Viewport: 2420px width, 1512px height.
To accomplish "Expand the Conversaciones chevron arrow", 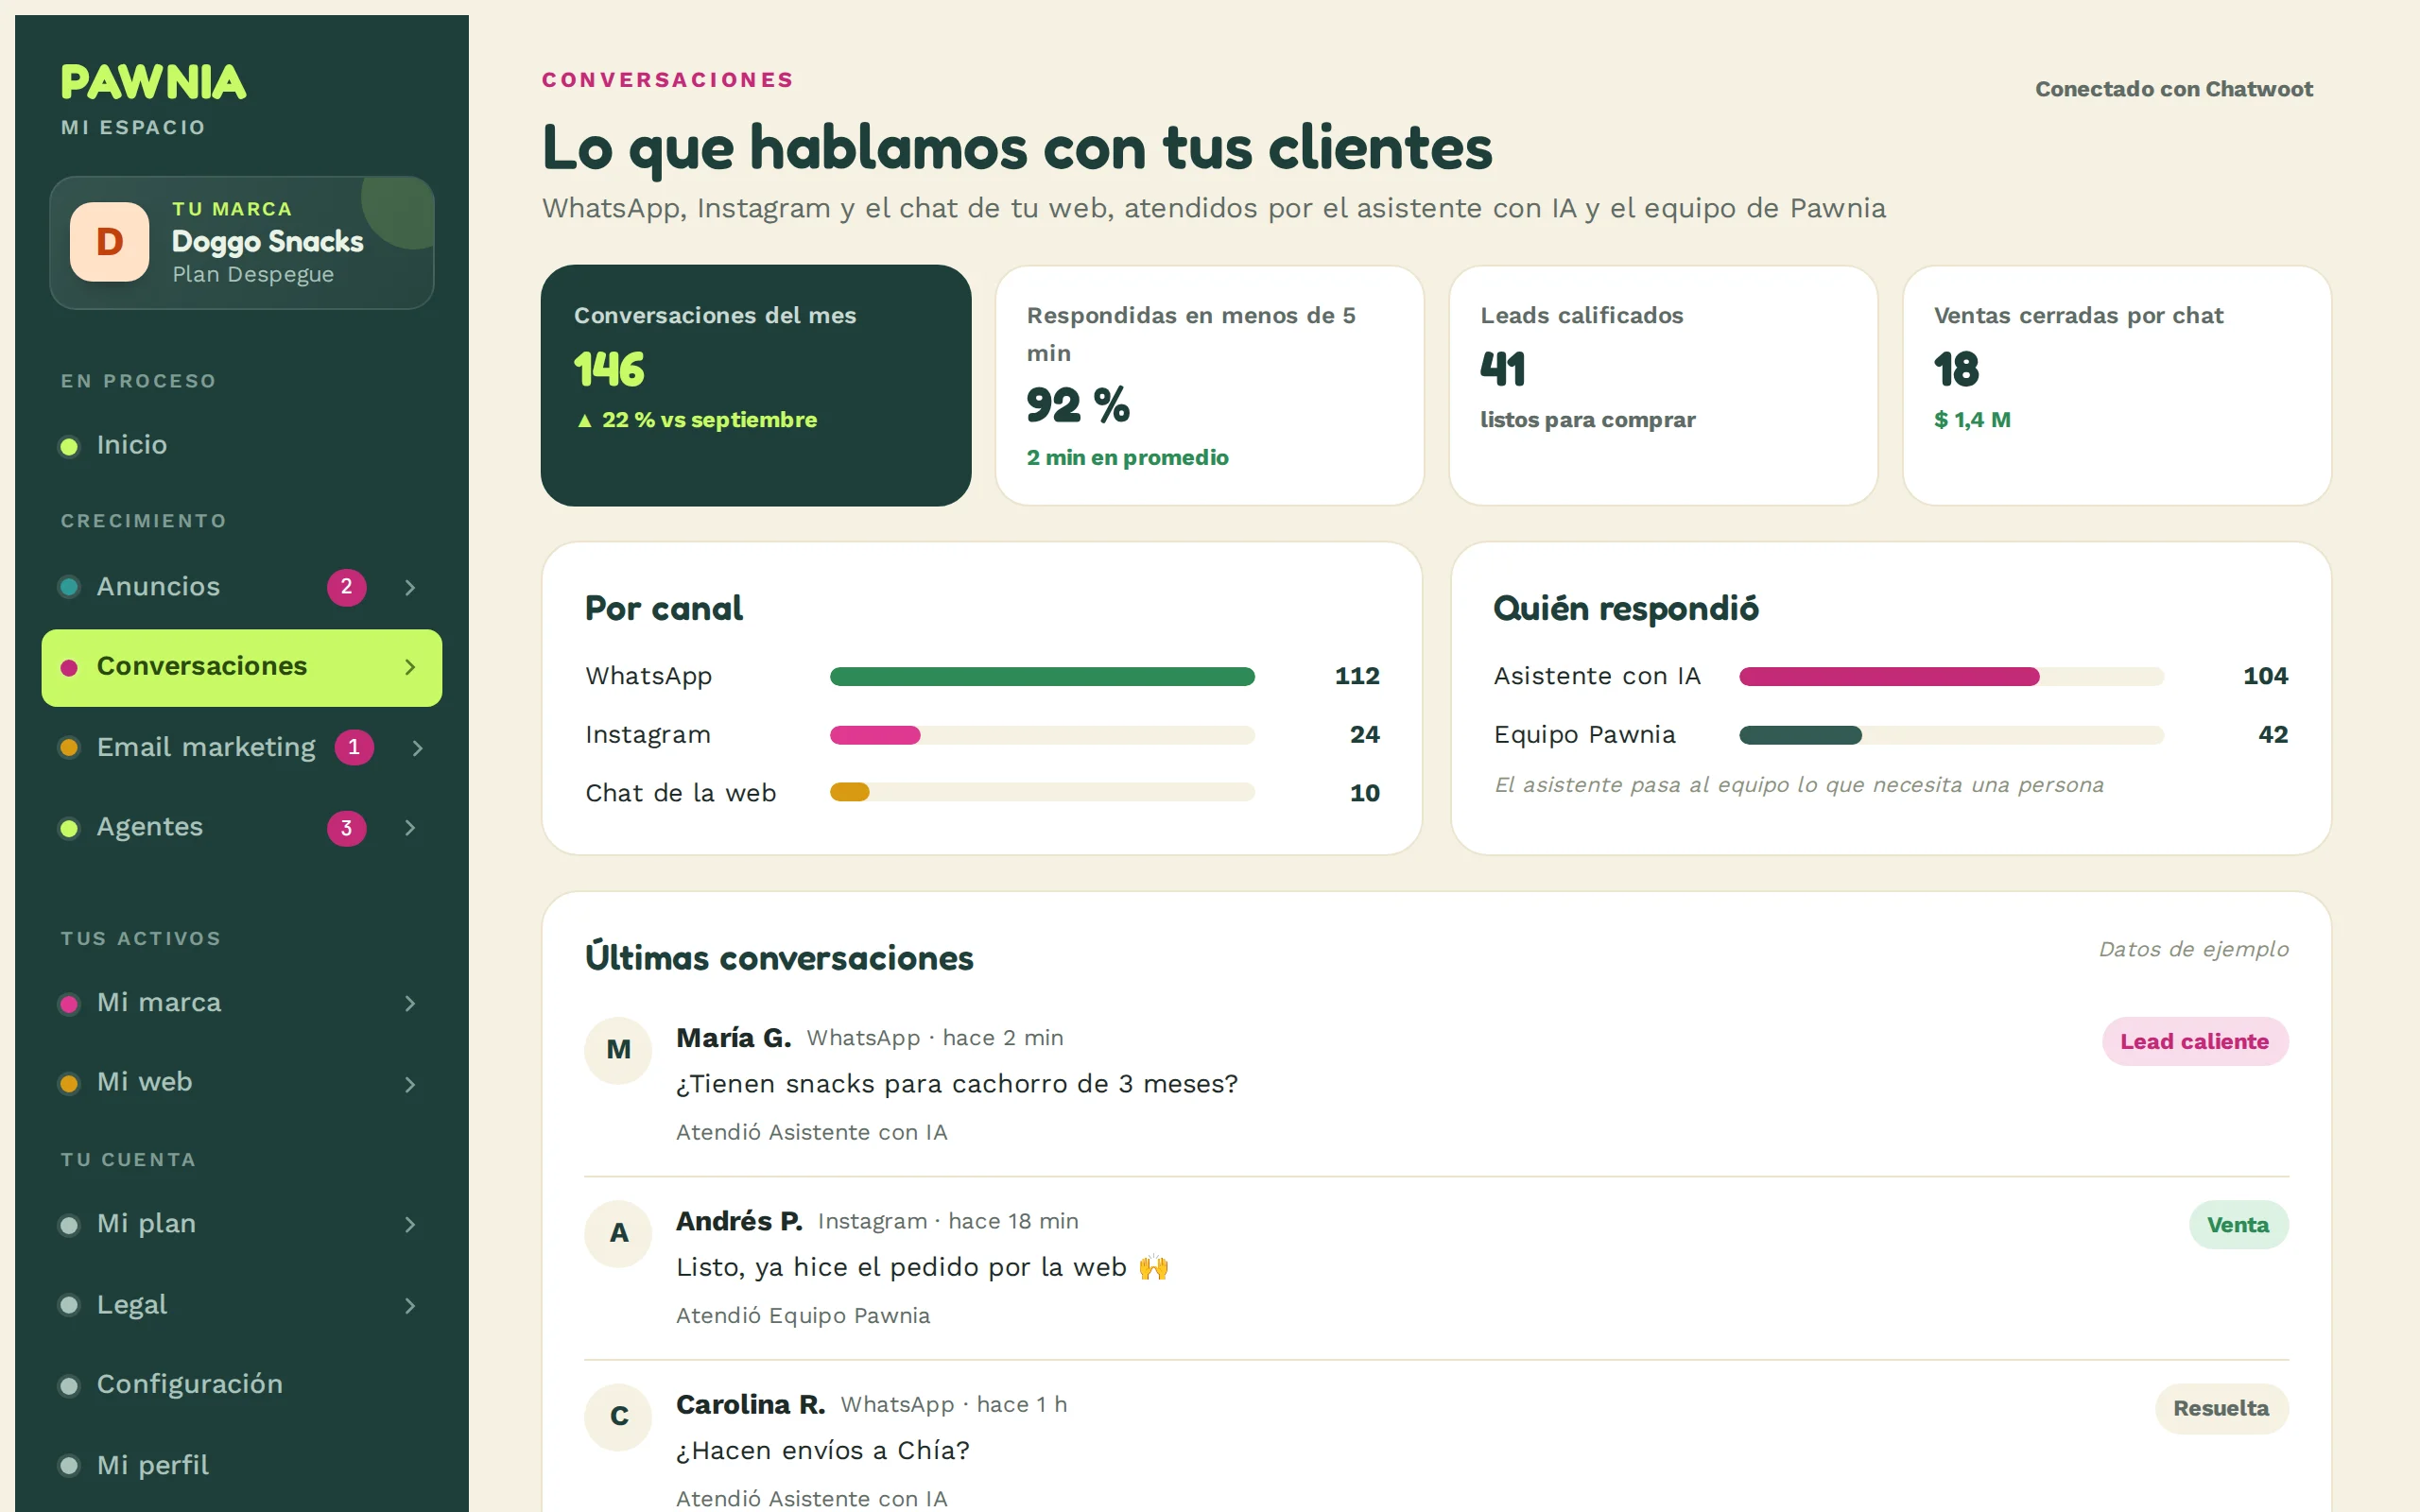I will pyautogui.click(x=410, y=667).
